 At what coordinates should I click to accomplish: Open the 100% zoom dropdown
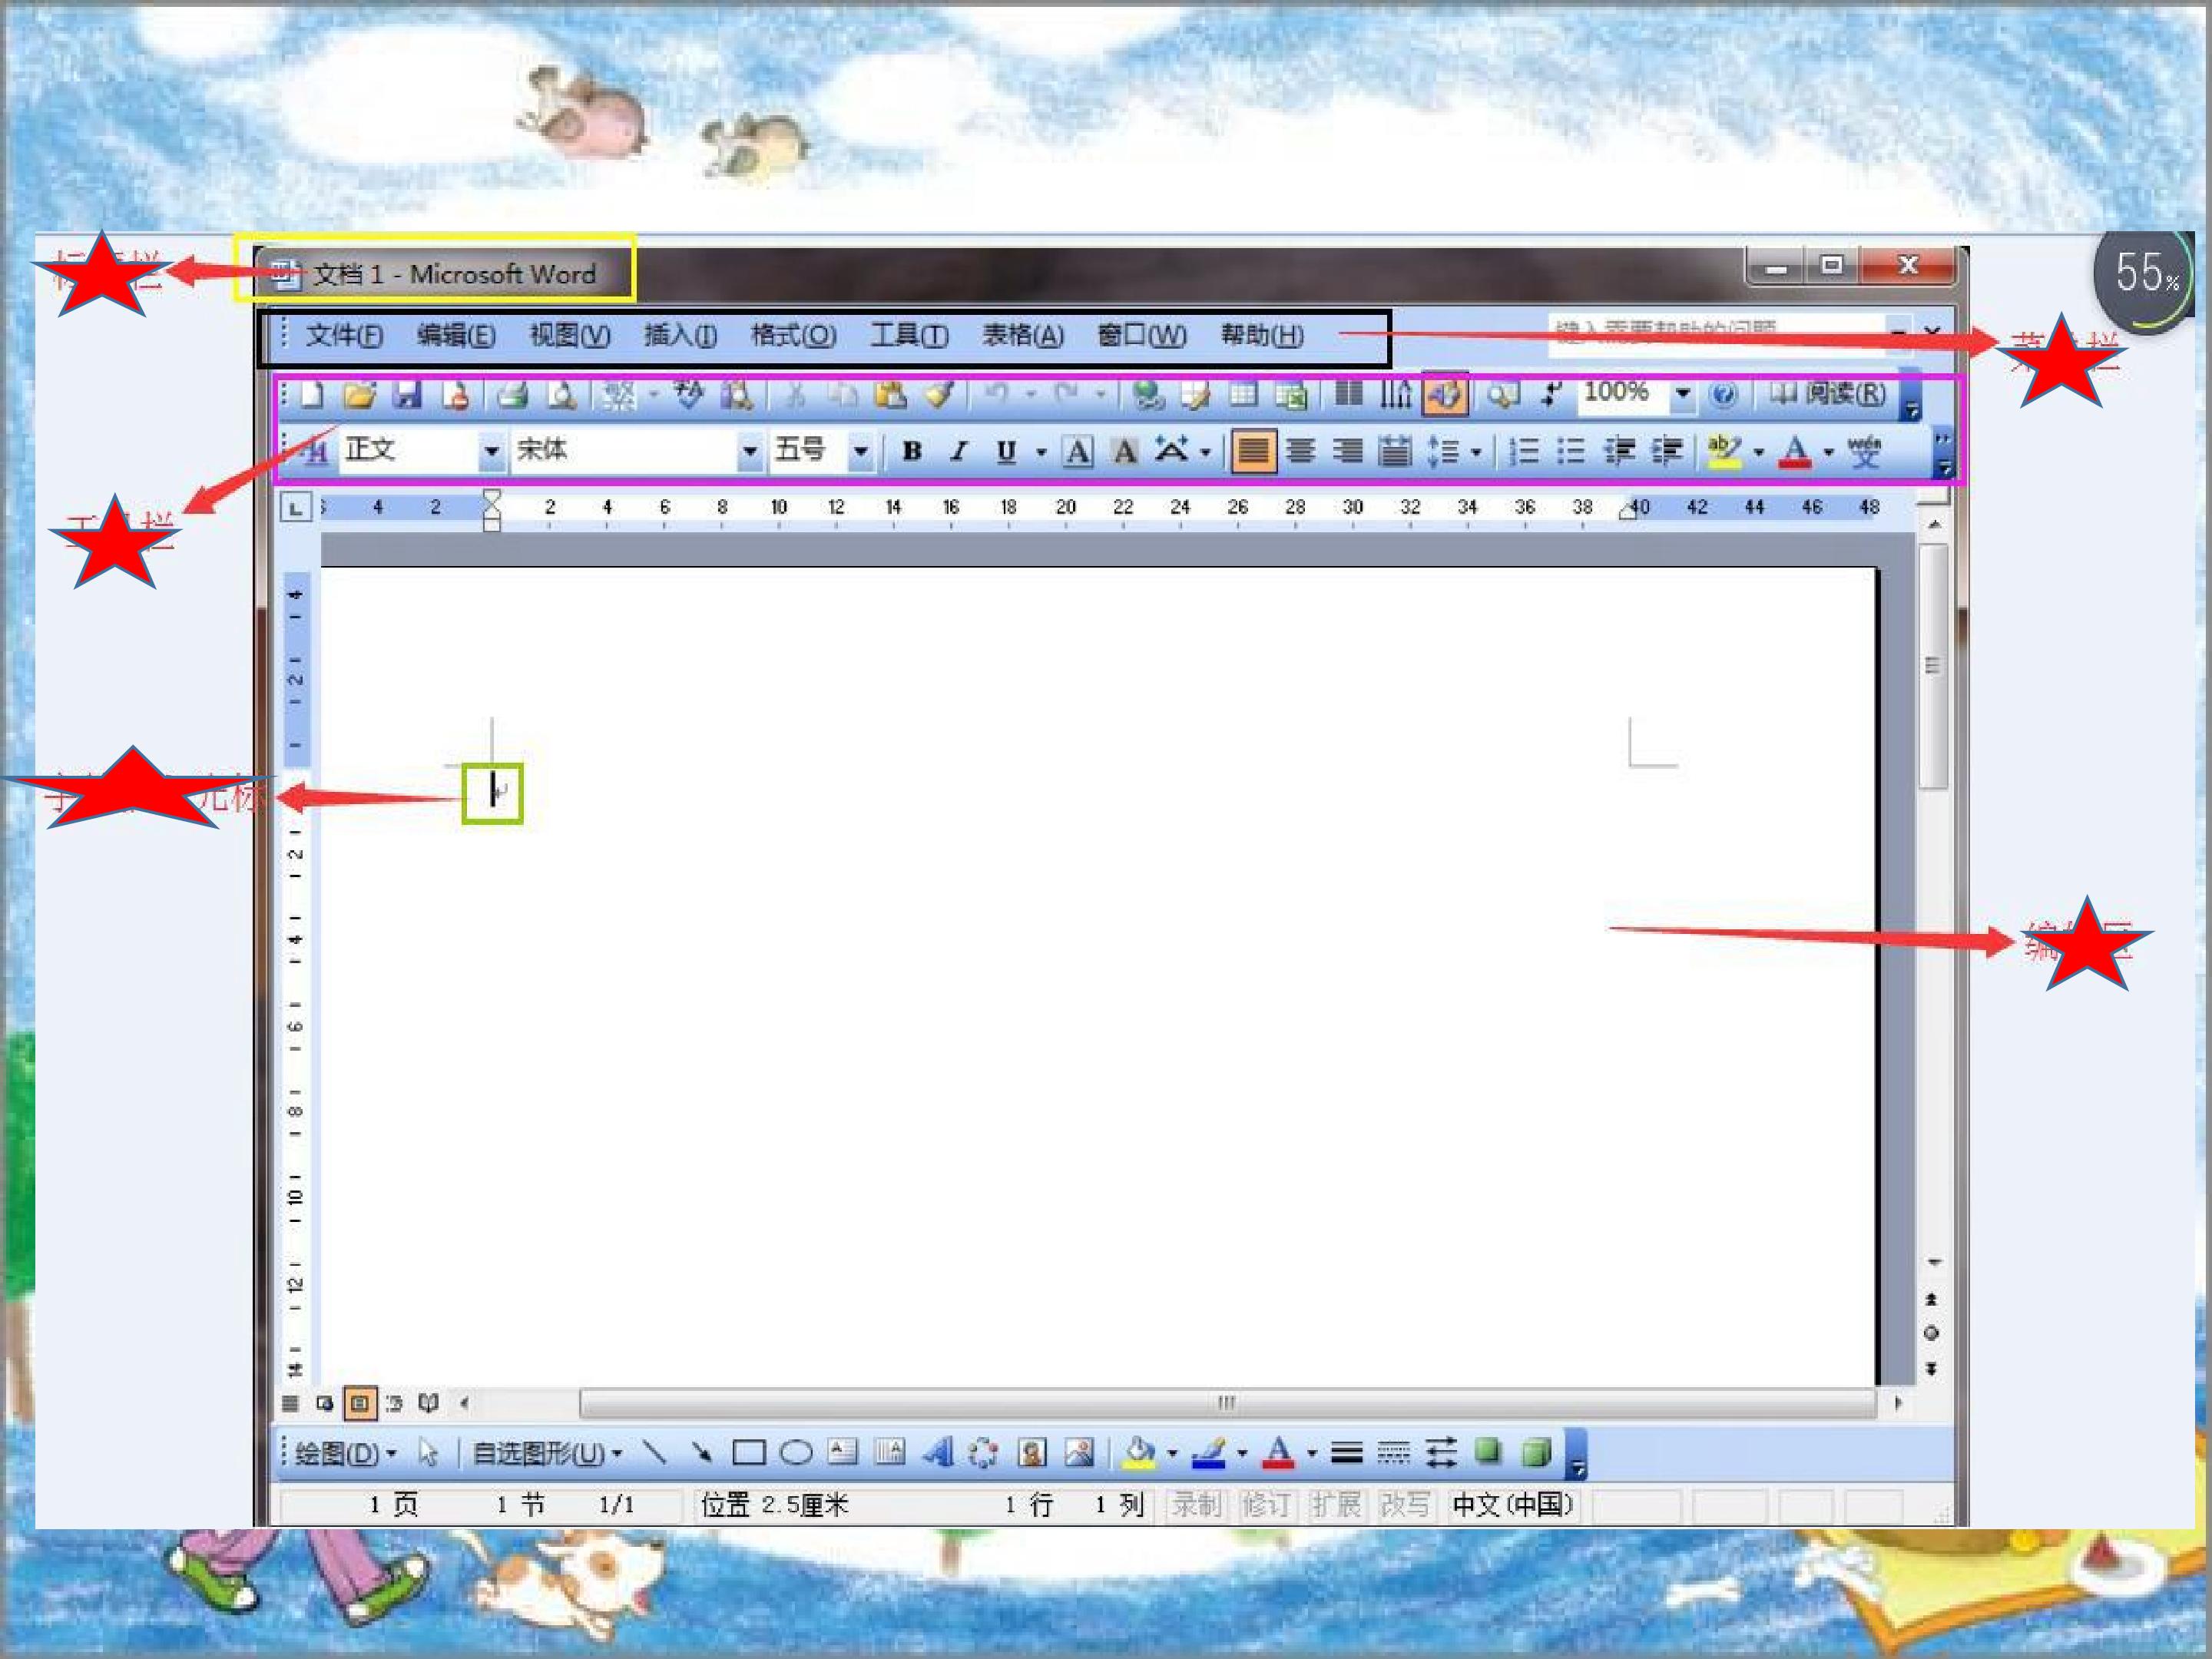pos(1683,394)
